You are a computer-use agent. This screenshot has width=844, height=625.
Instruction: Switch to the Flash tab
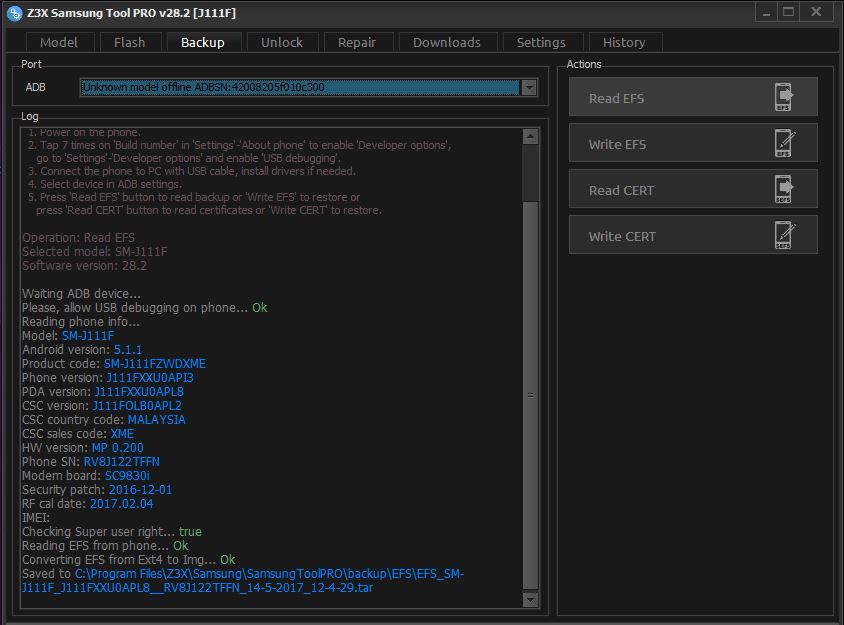[x=130, y=43]
